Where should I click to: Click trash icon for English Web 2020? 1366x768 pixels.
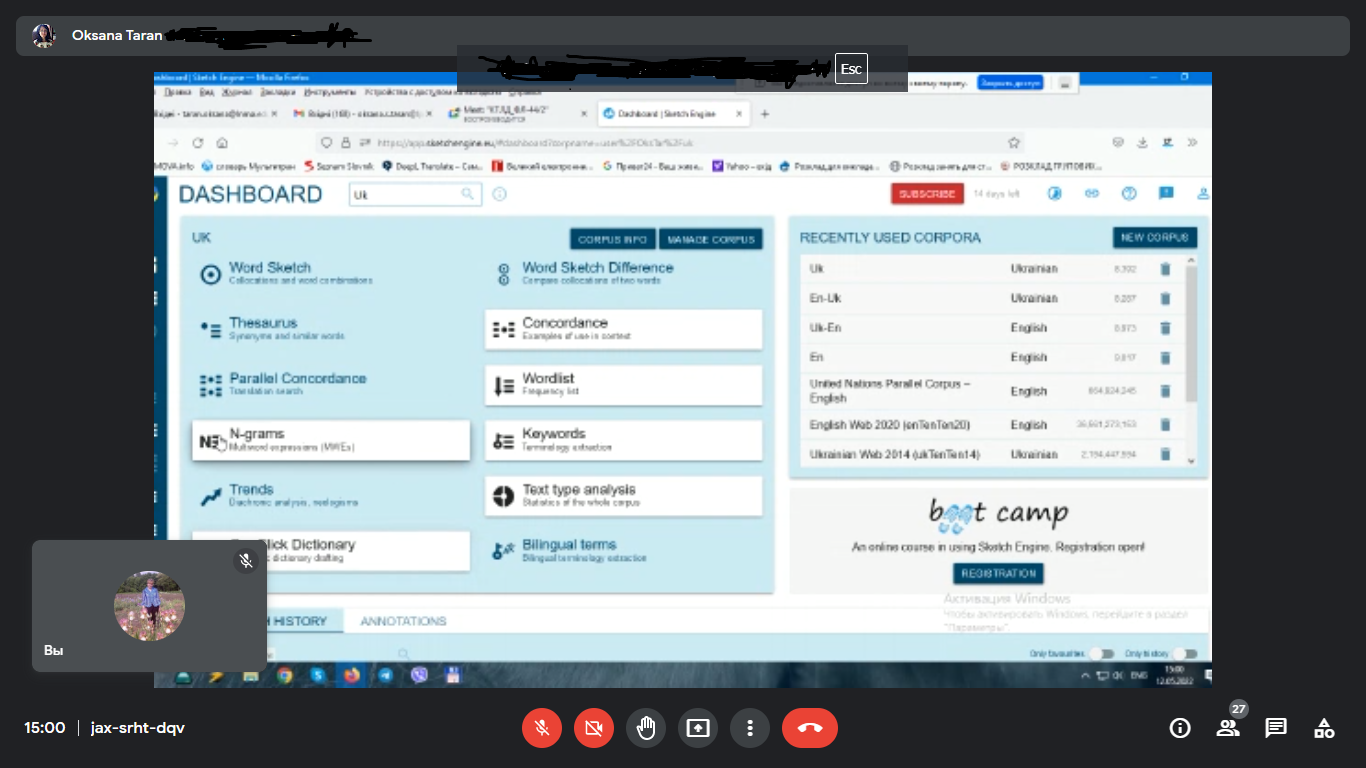pos(1165,425)
